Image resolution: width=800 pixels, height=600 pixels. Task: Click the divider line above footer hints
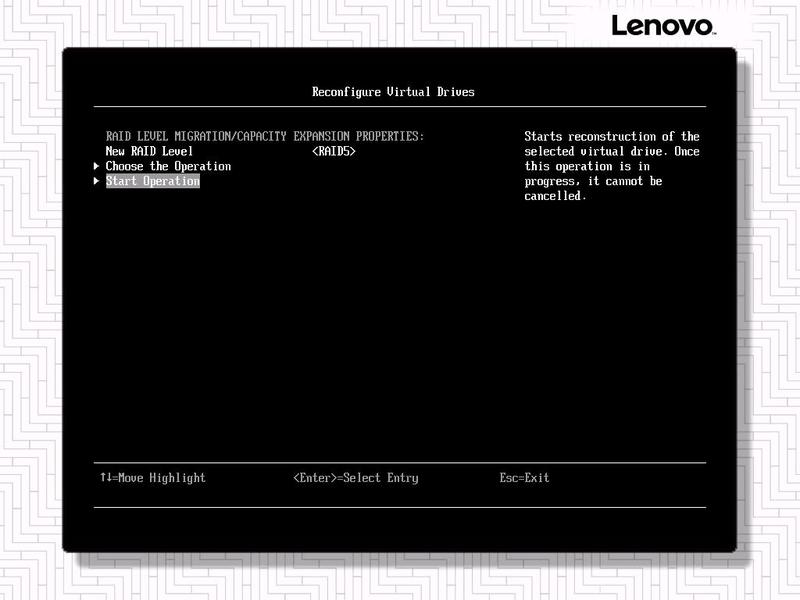pos(400,463)
